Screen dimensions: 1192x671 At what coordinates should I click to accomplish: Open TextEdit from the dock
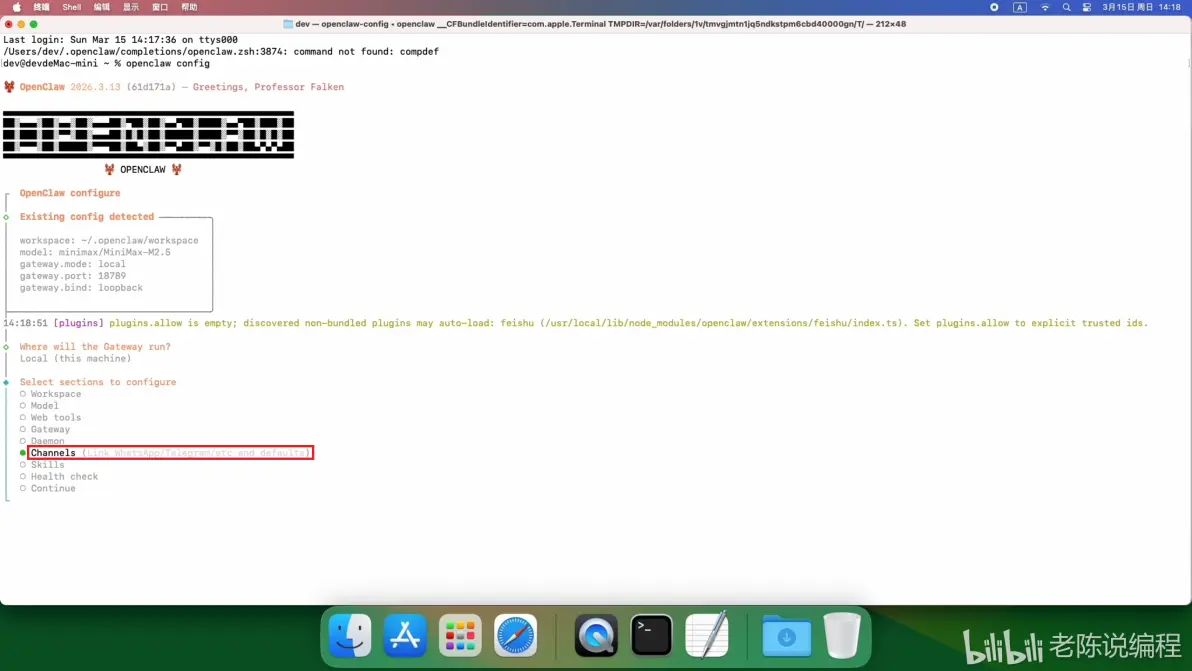pyautogui.click(x=707, y=635)
